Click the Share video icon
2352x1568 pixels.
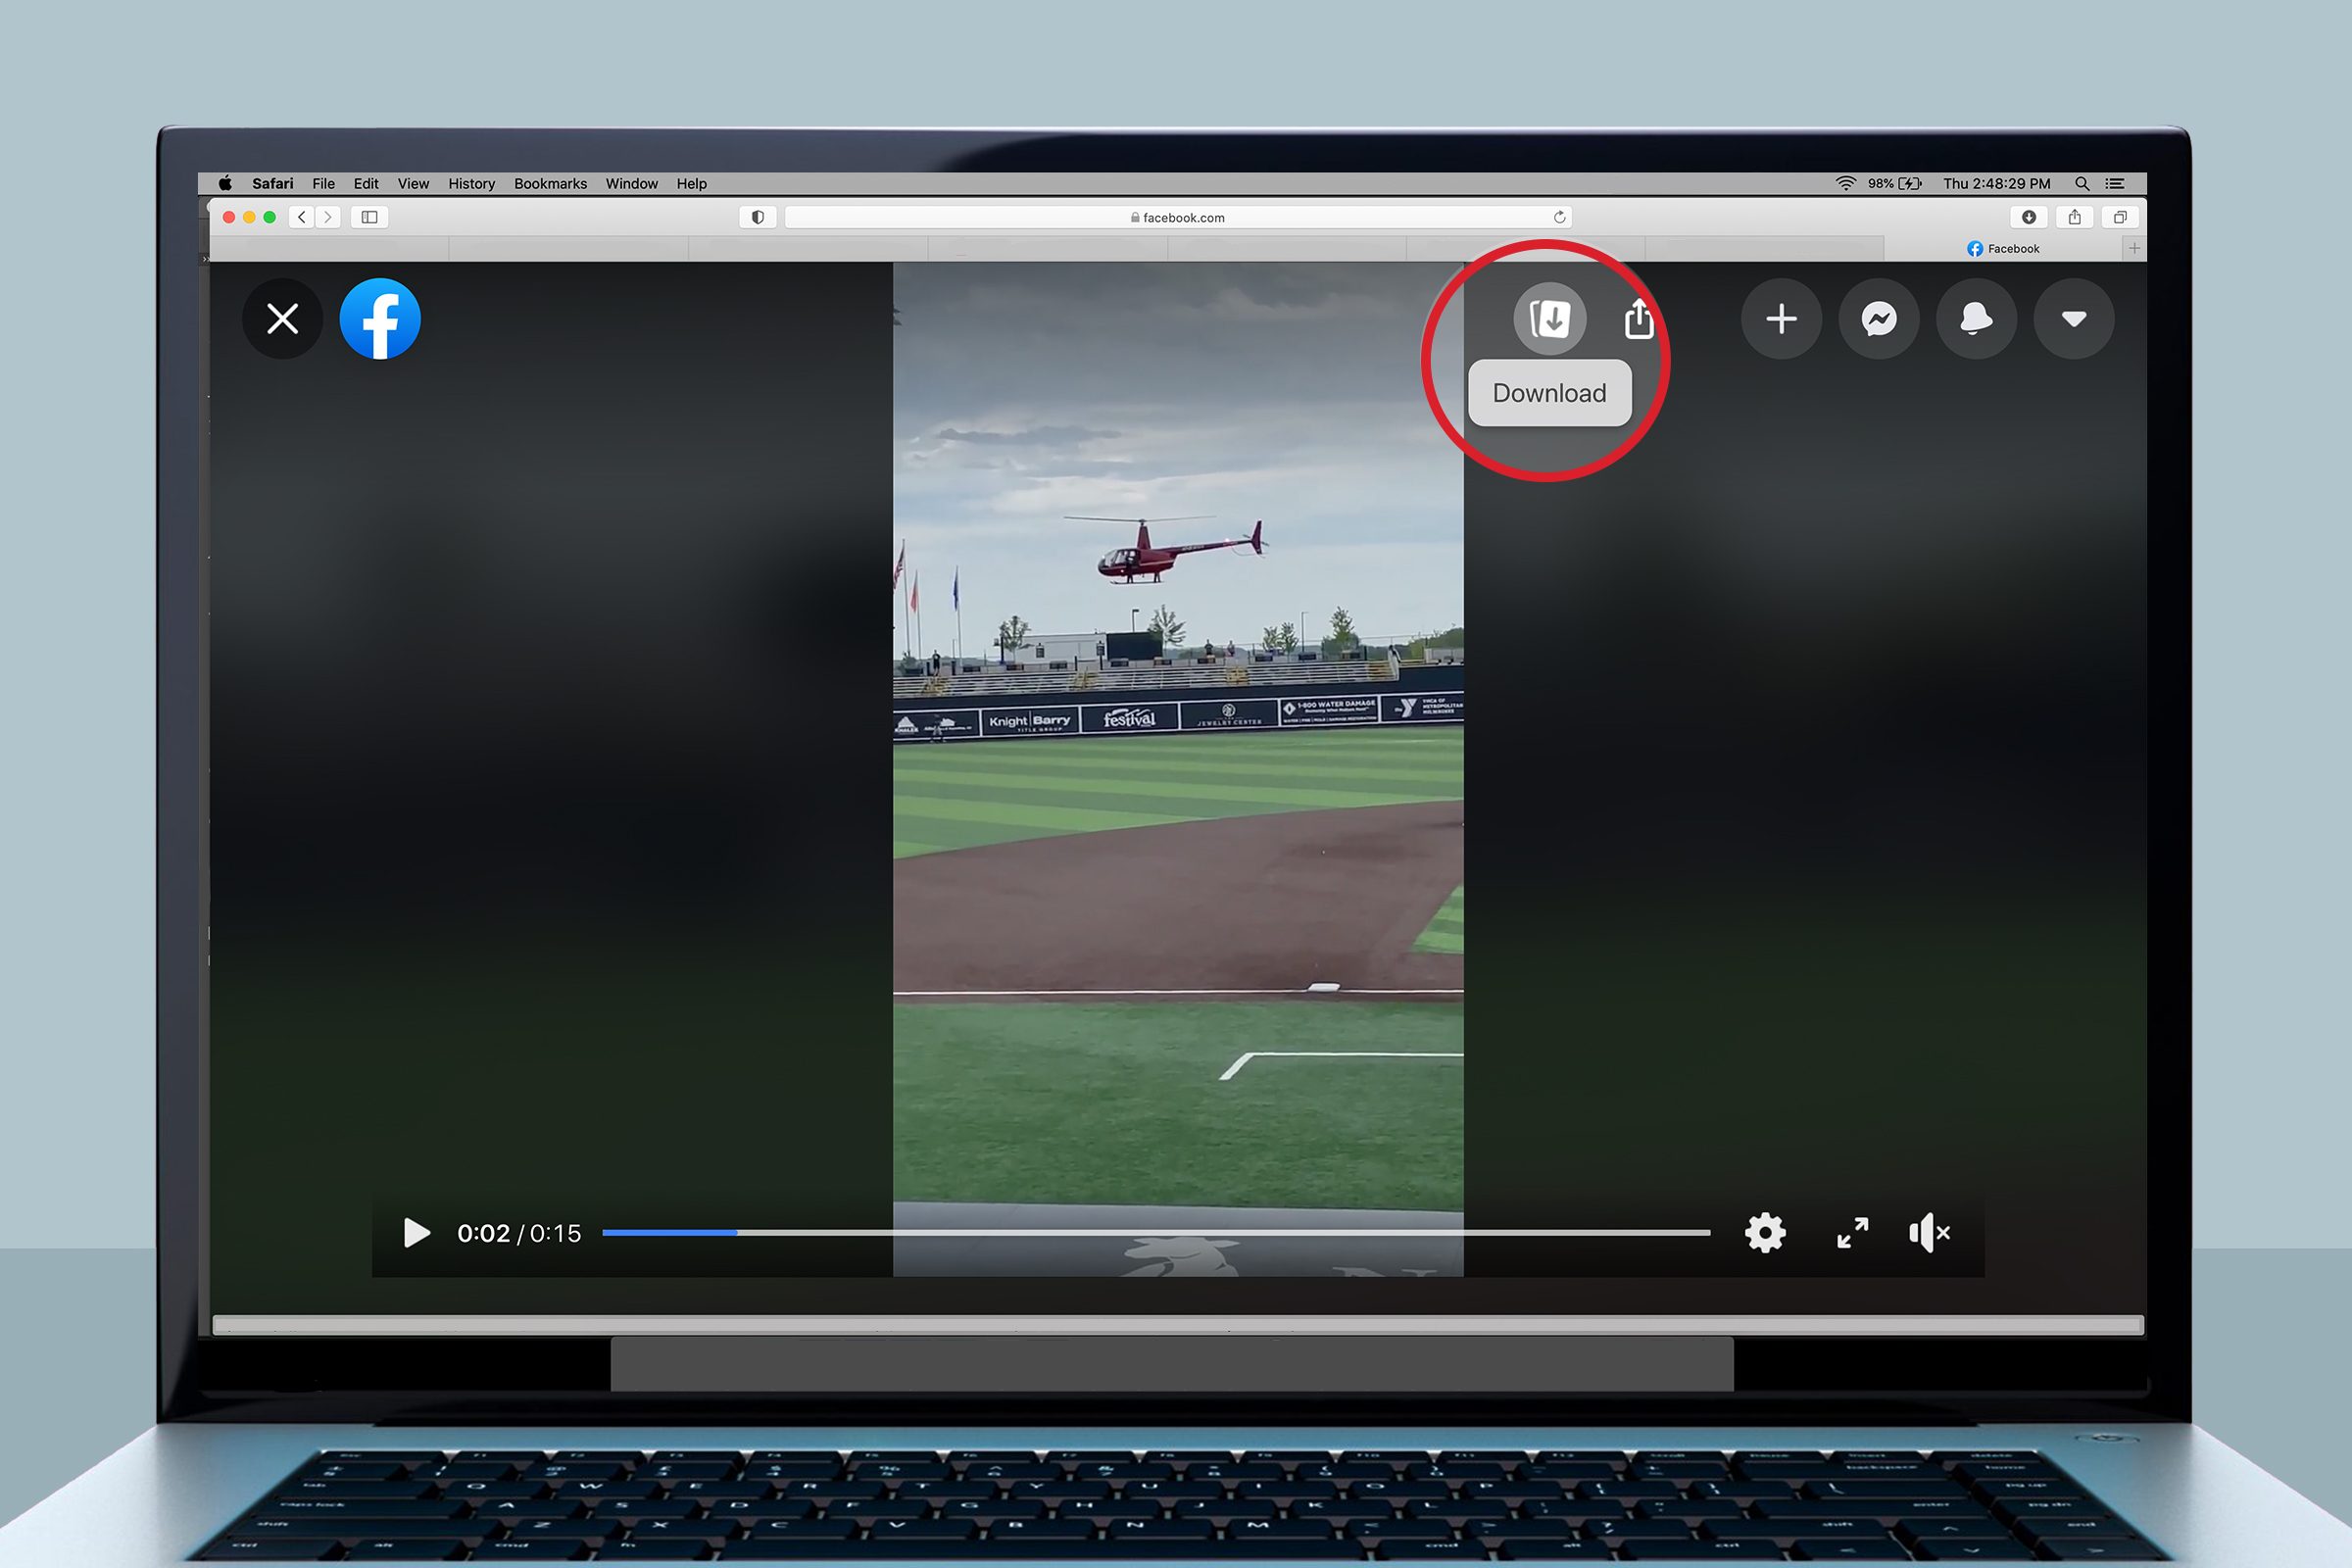pos(1637,317)
